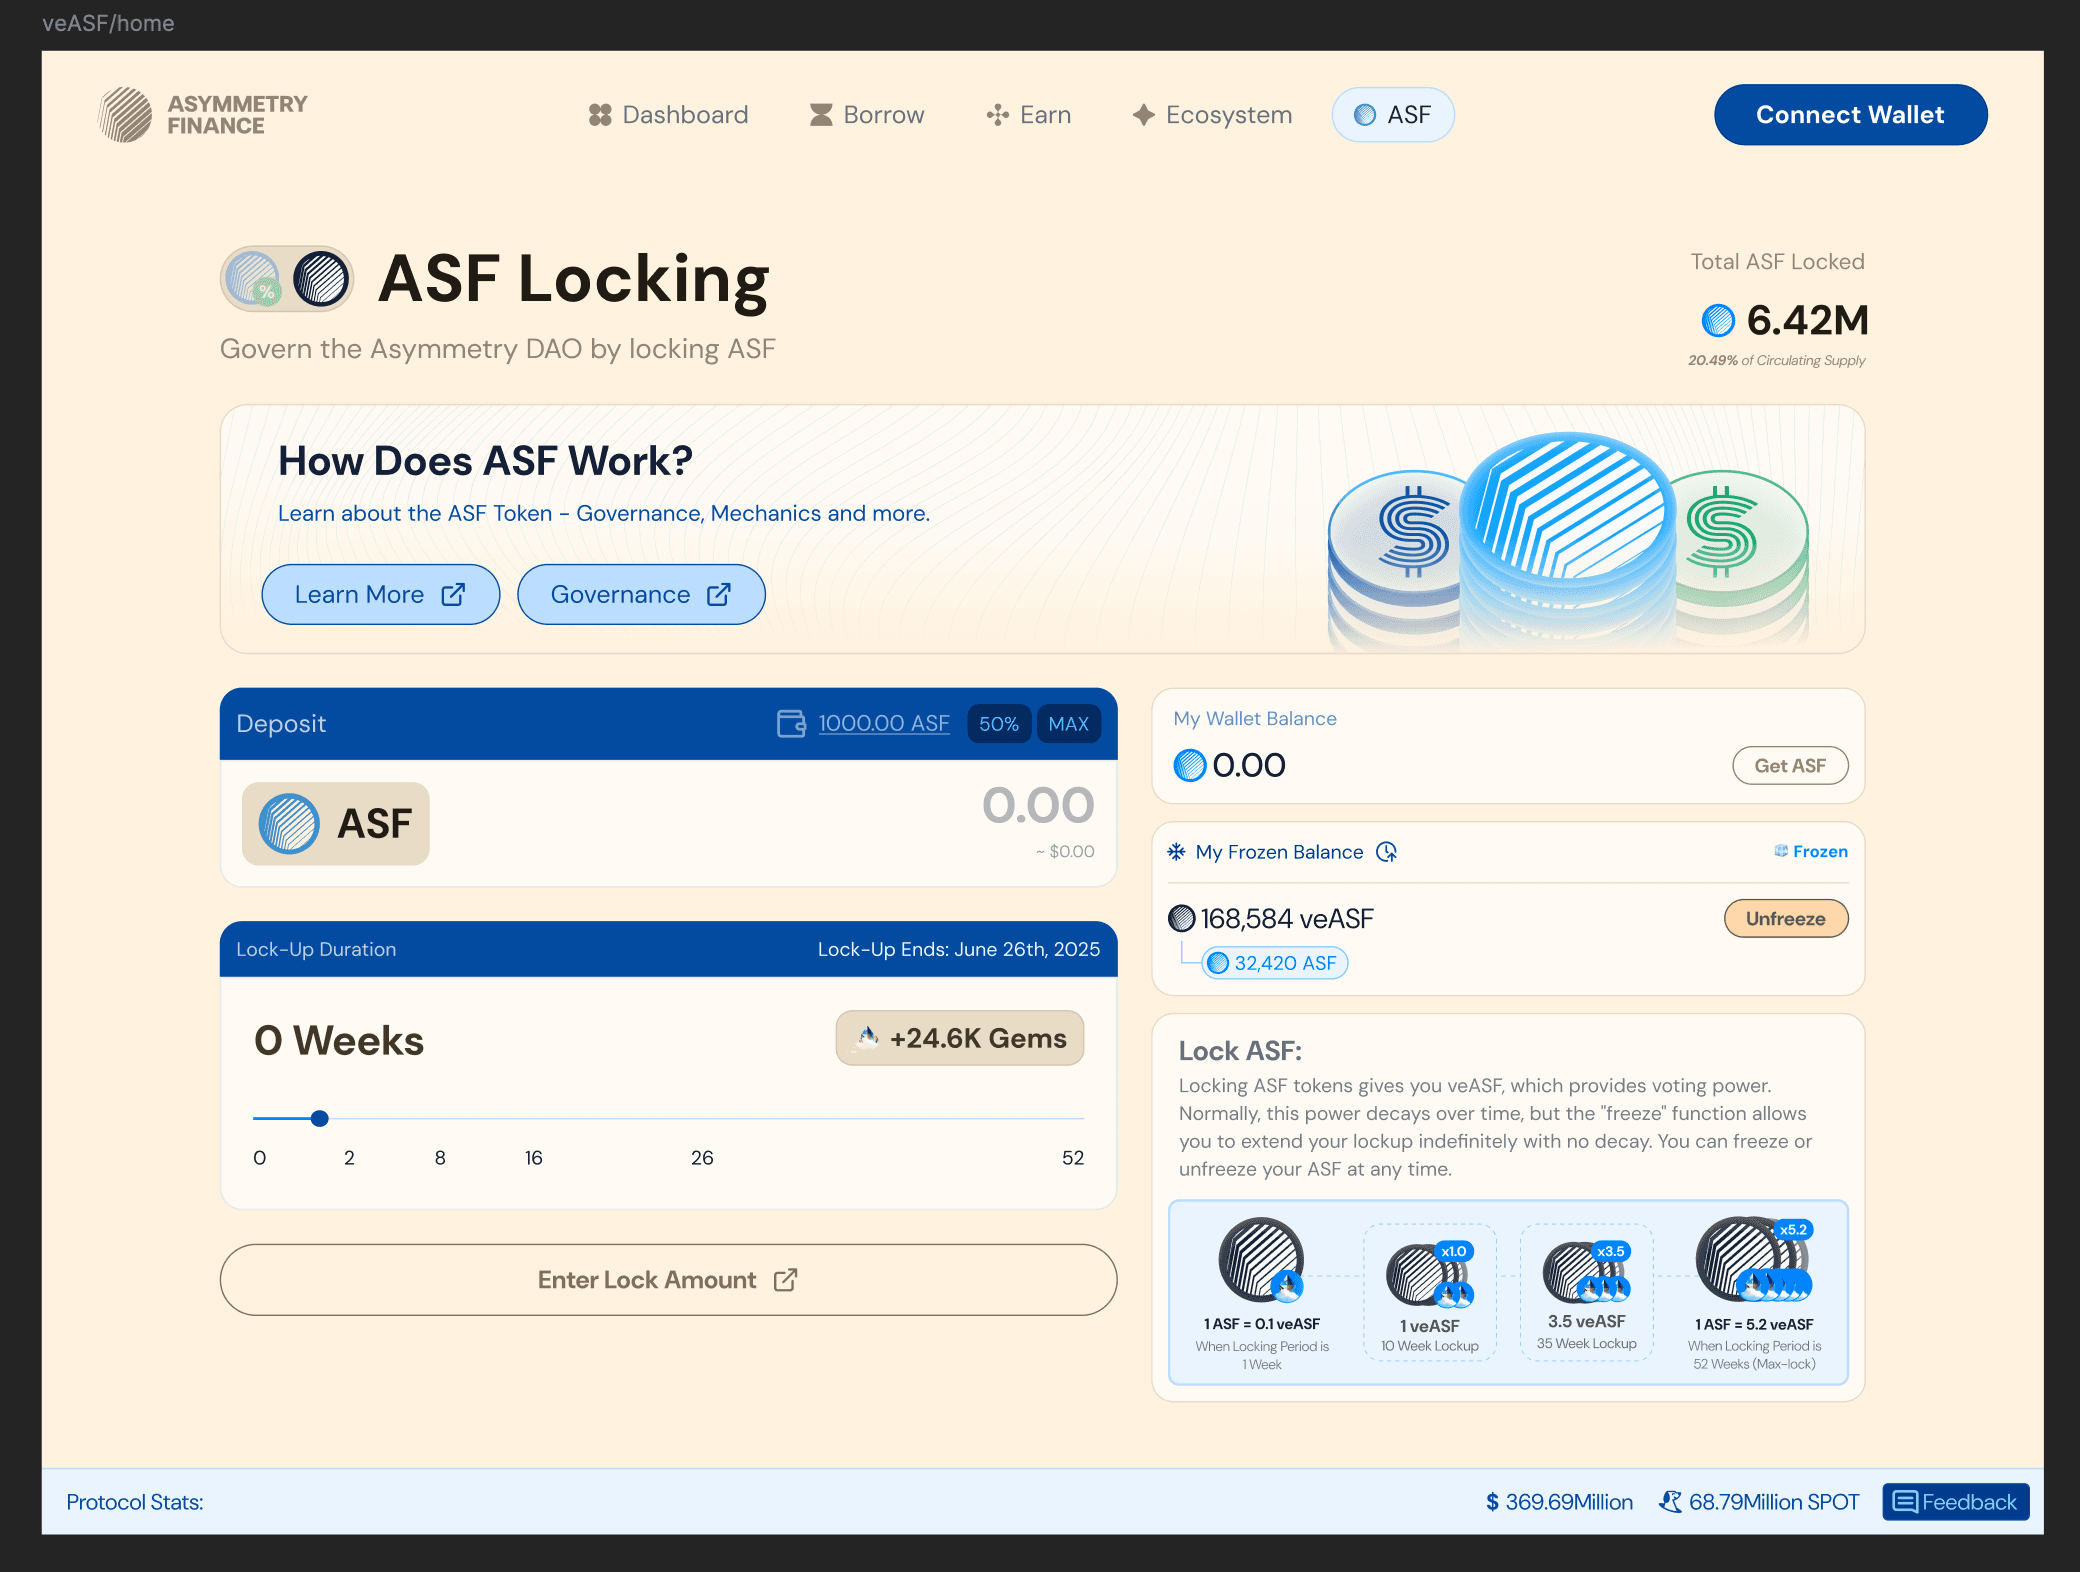The height and width of the screenshot is (1572, 2080).
Task: Select the 8 weeks tick label
Action: [x=440, y=1157]
